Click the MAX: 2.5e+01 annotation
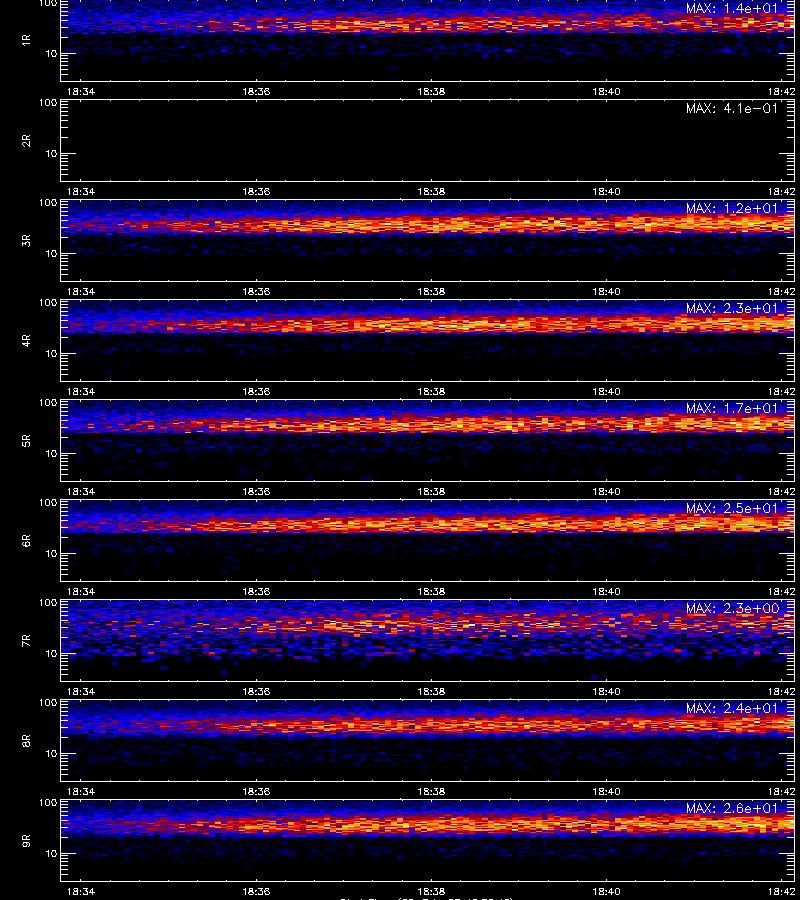The height and width of the screenshot is (900, 800). tap(732, 508)
